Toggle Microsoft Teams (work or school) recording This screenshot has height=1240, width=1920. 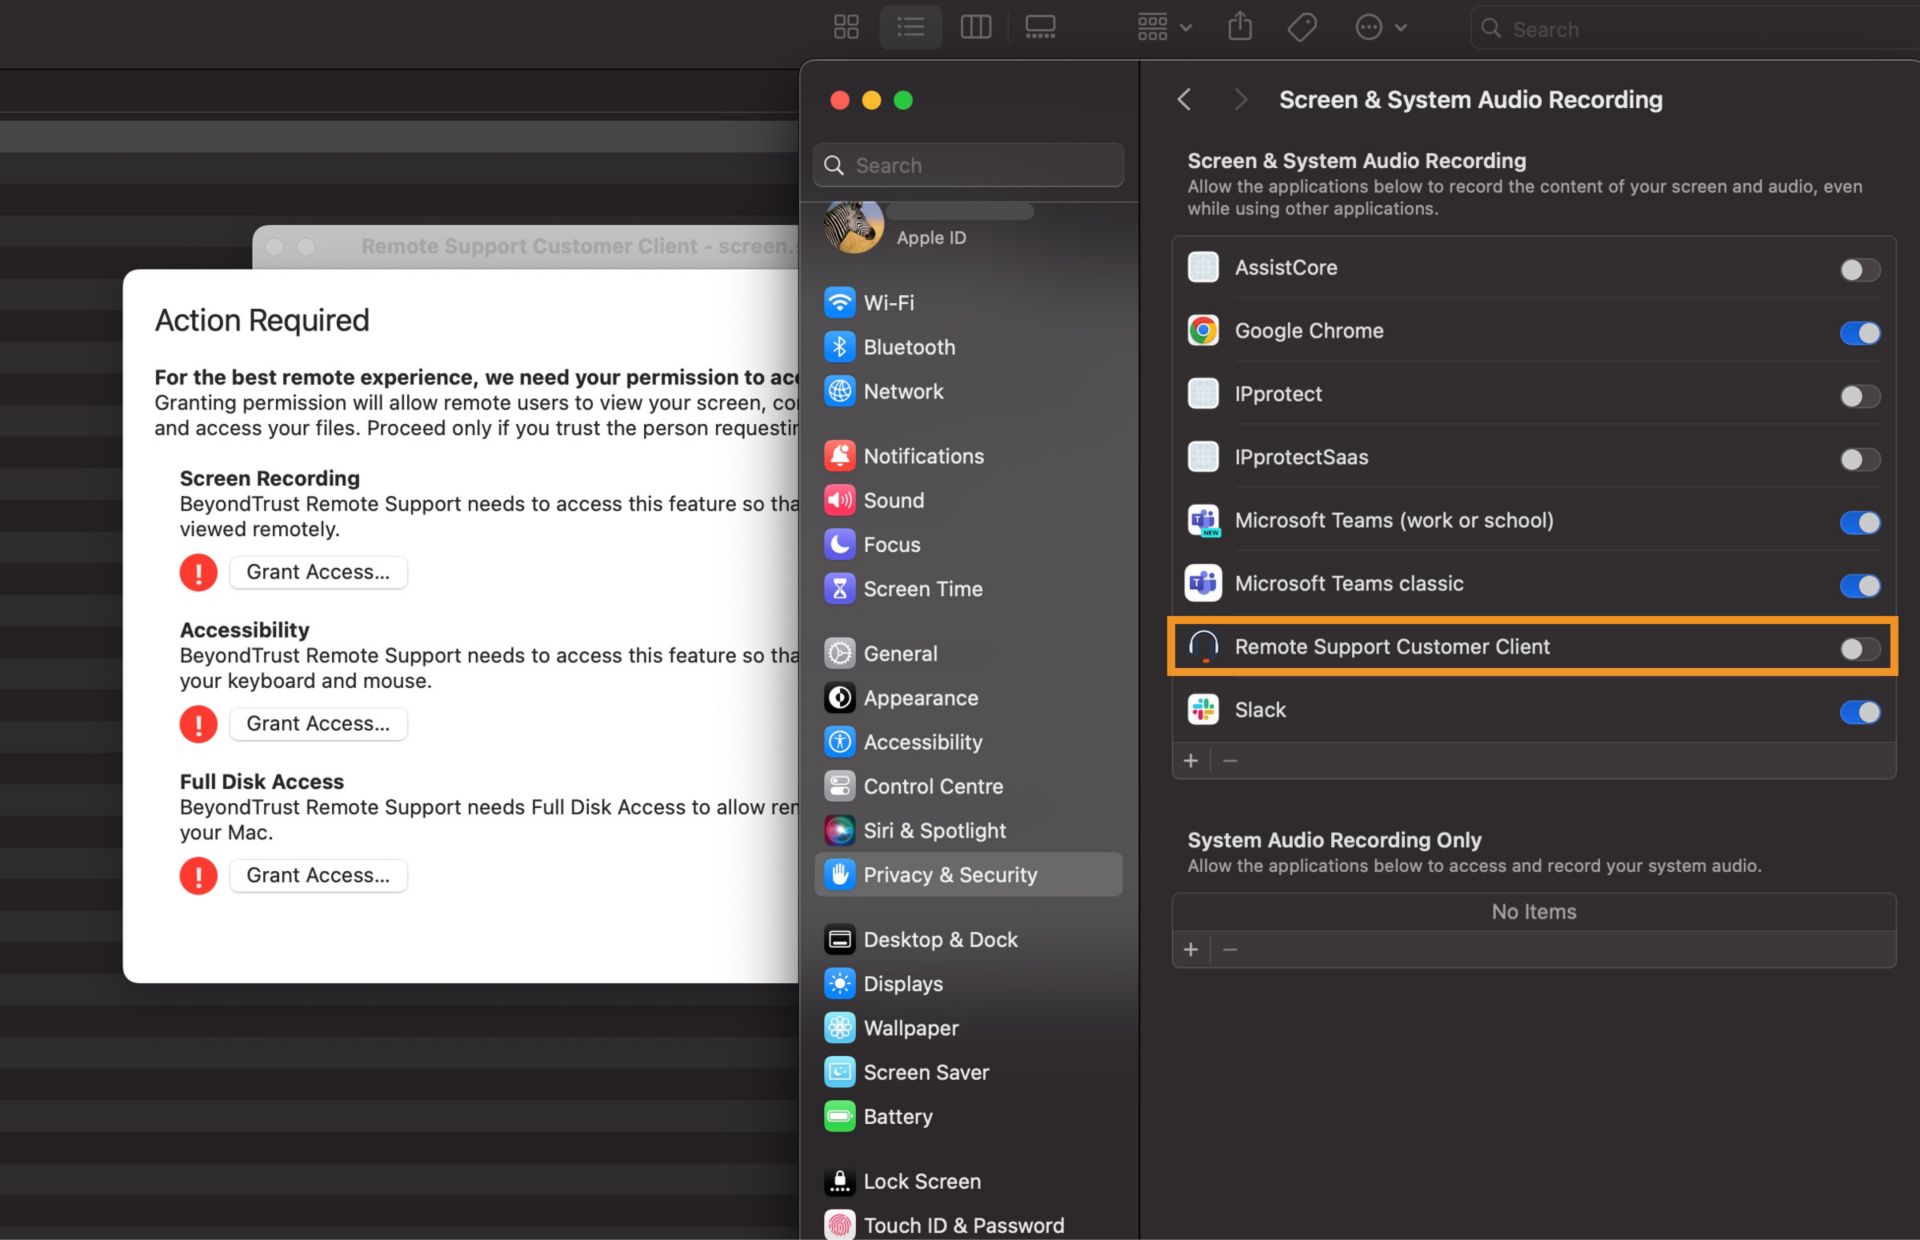(x=1860, y=522)
